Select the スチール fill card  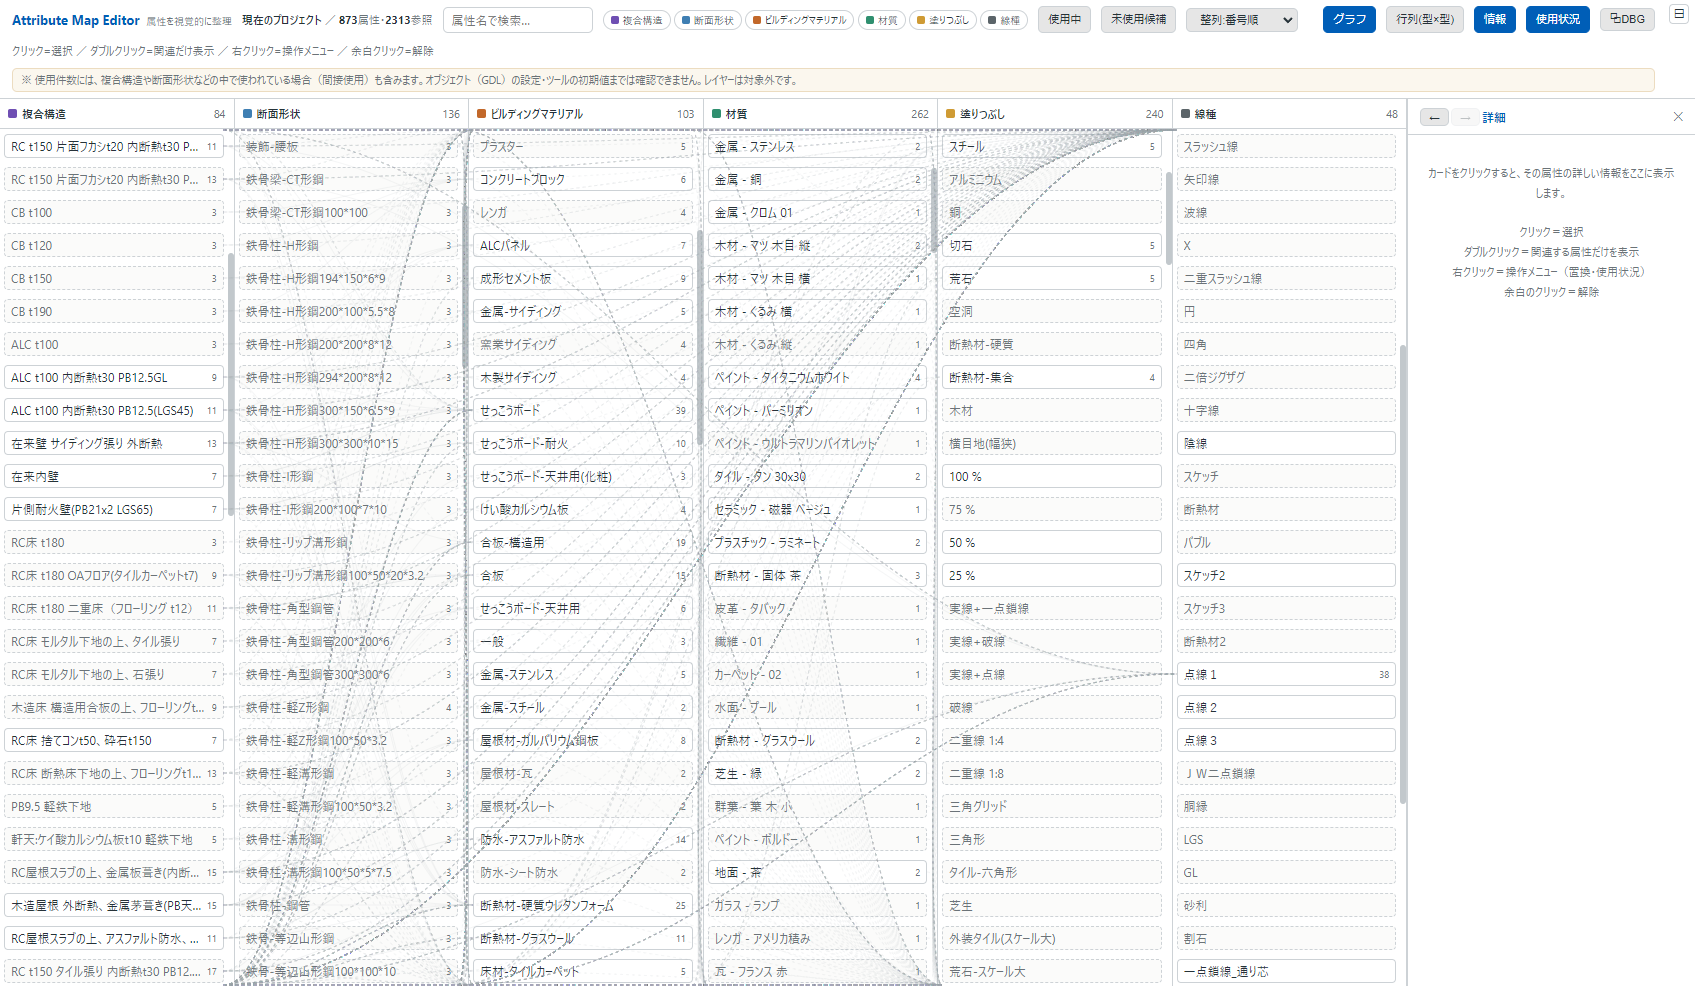(x=1052, y=147)
